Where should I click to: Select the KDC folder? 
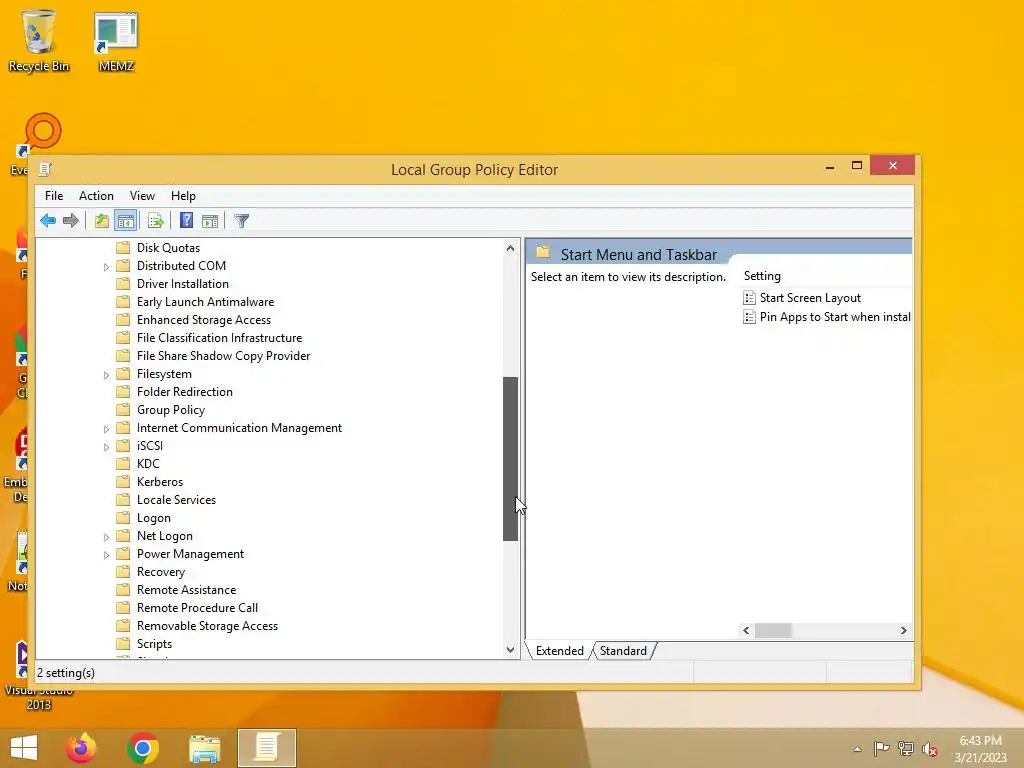tap(148, 464)
